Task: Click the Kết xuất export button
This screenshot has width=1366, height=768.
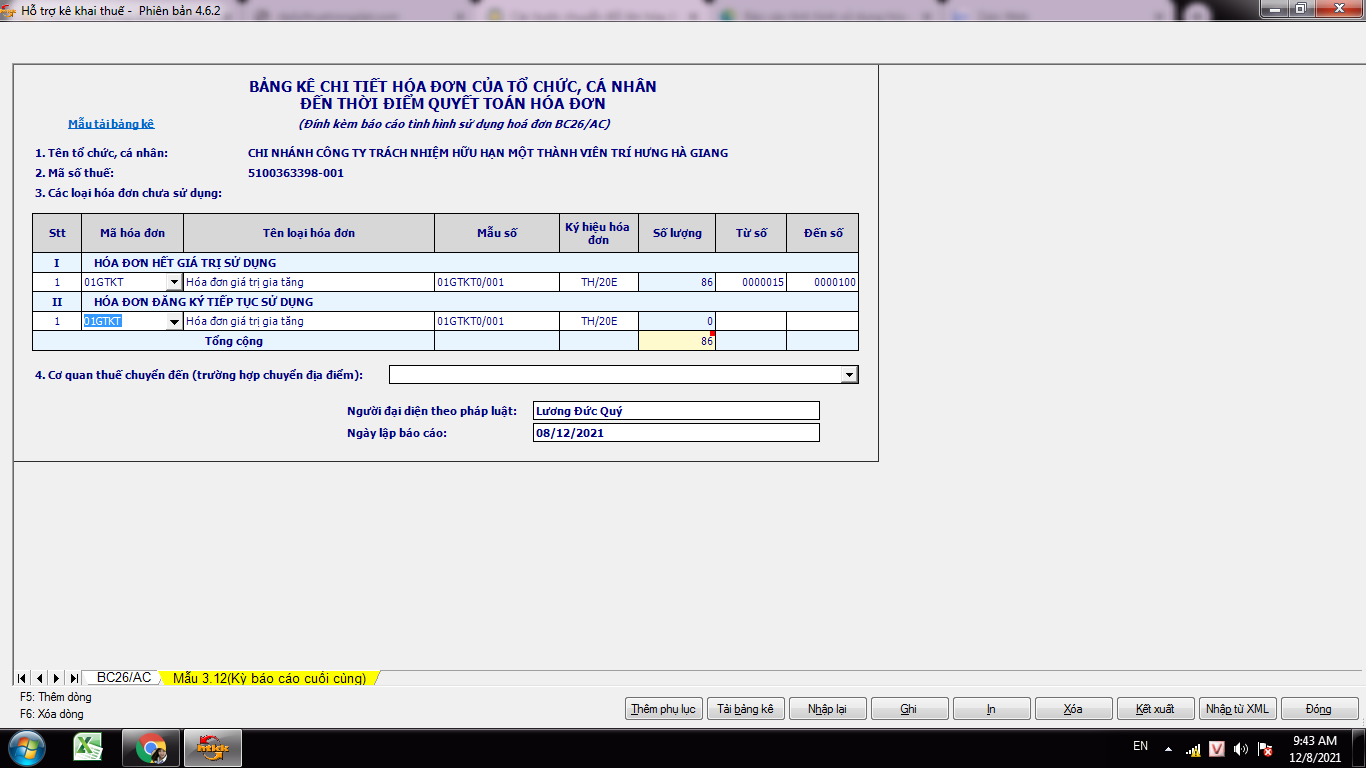Action: (1155, 709)
